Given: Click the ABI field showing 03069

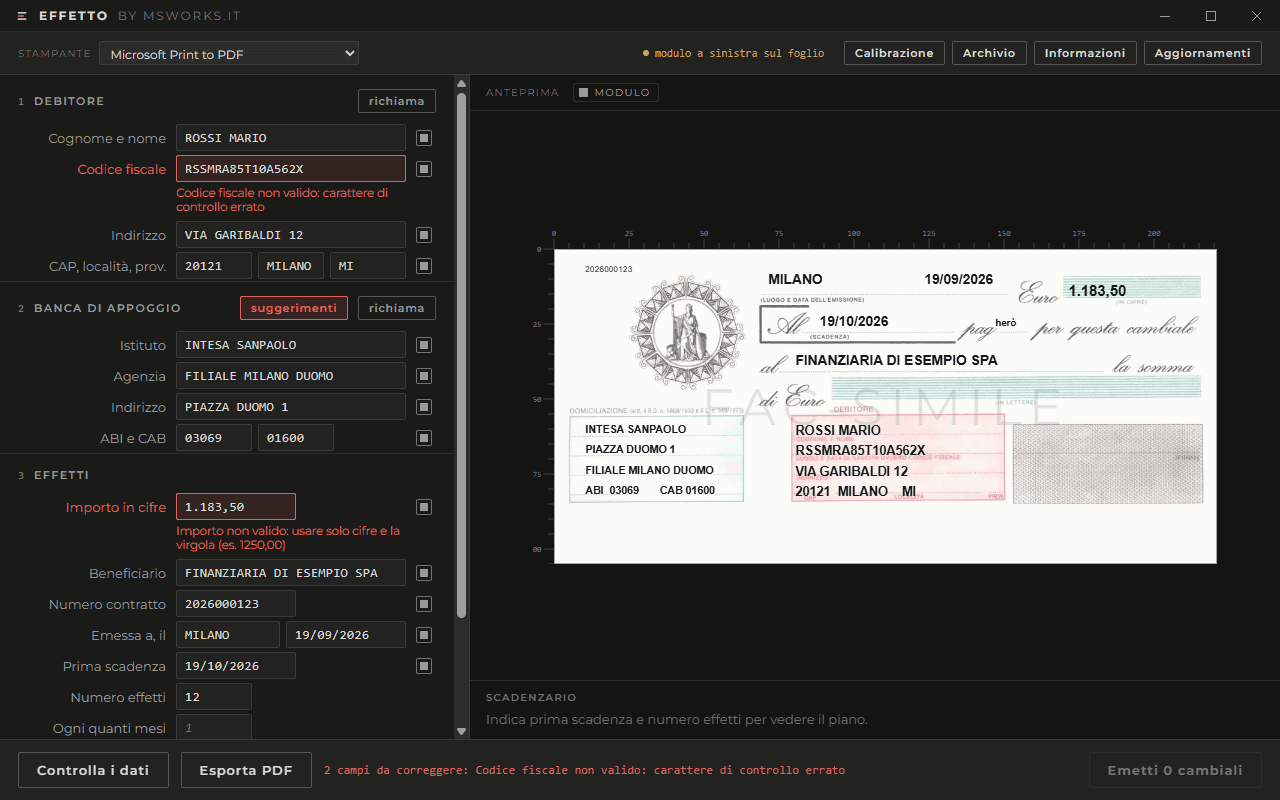Looking at the screenshot, I should [x=214, y=438].
